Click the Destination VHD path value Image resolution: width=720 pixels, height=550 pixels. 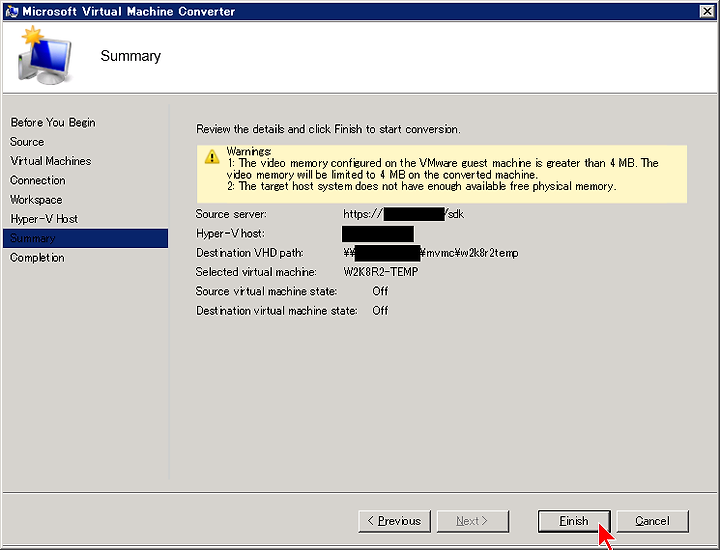[x=431, y=253]
